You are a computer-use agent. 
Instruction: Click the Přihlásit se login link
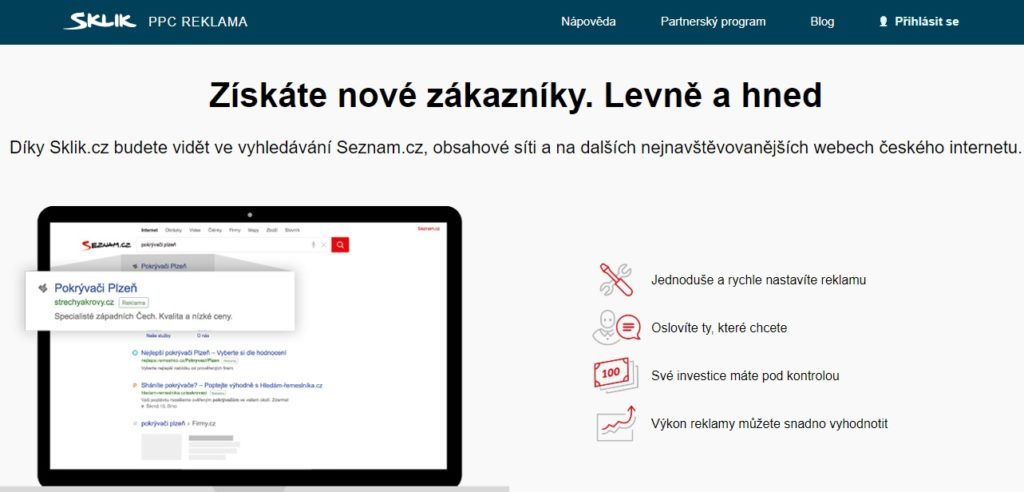point(926,21)
